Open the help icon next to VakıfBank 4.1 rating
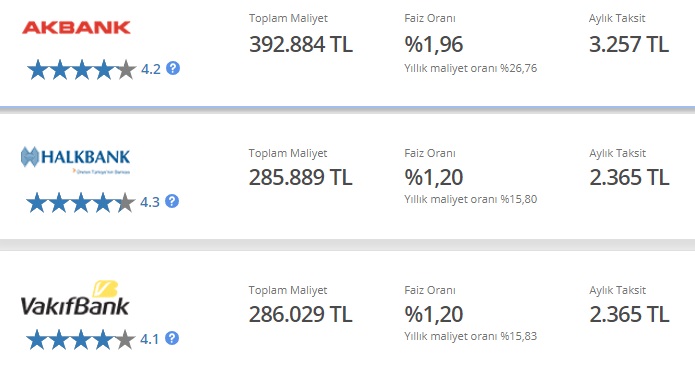The image size is (695, 374). 172,338
